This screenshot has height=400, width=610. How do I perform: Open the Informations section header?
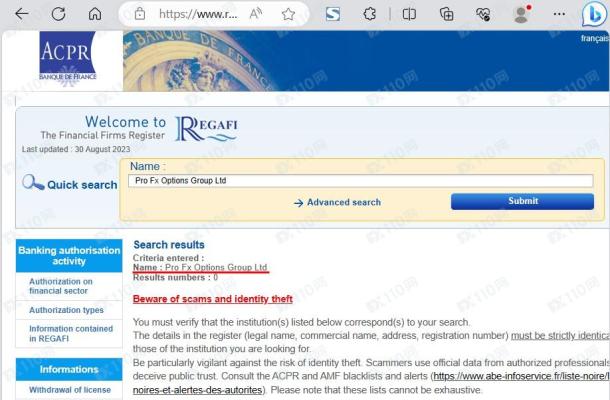(69, 369)
